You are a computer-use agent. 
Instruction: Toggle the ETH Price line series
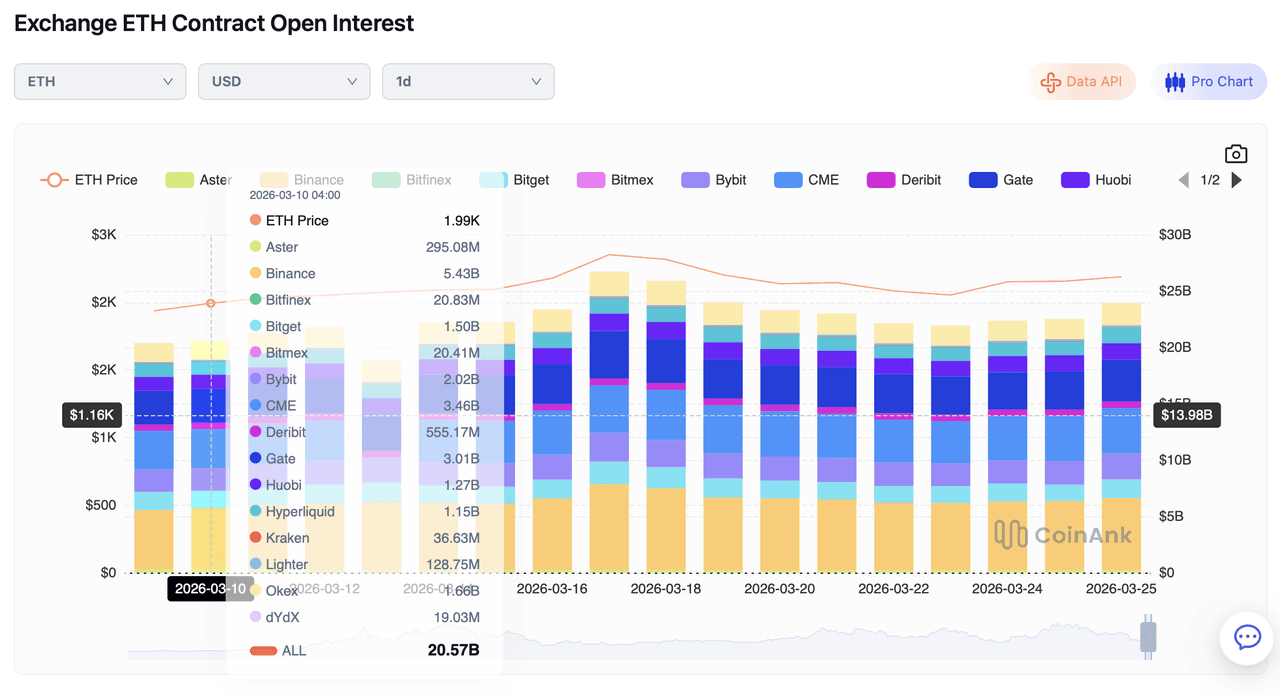pyautogui.click(x=88, y=180)
